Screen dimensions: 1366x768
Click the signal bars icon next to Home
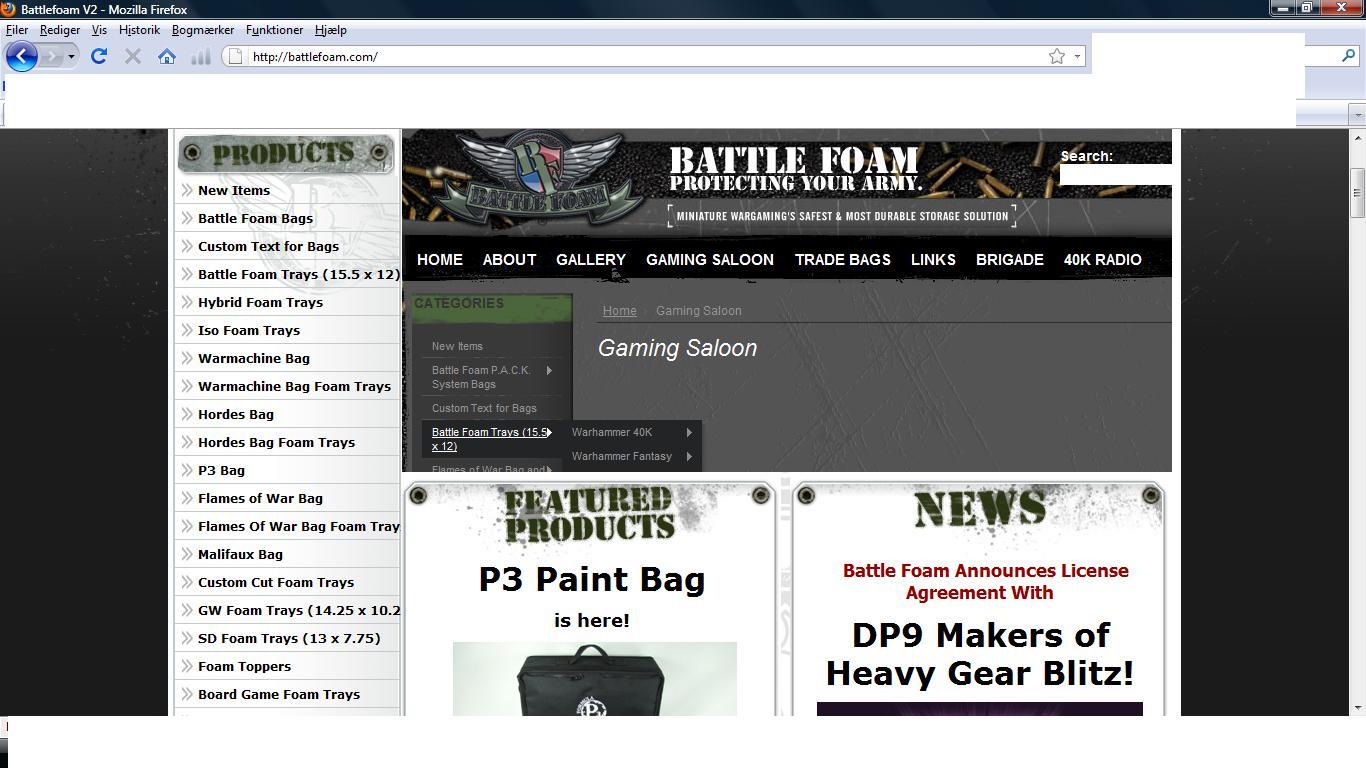[200, 56]
